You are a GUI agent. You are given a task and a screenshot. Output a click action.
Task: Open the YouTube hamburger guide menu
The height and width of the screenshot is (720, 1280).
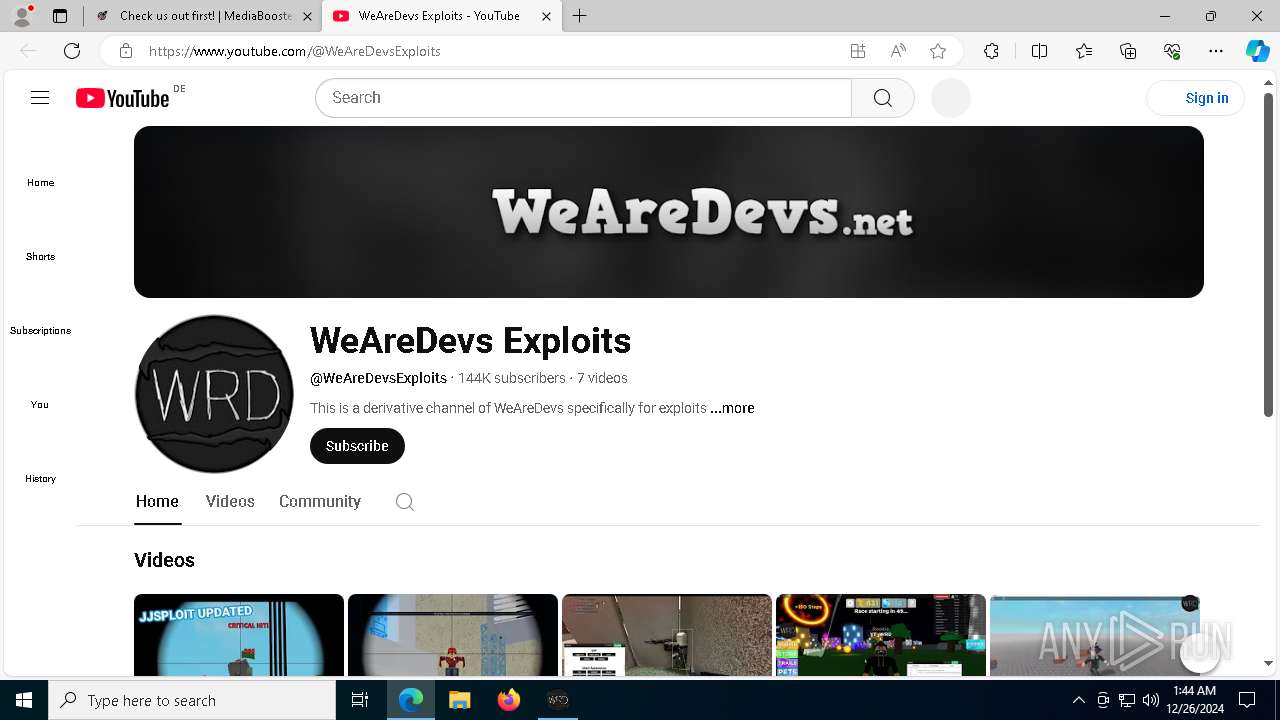point(40,98)
